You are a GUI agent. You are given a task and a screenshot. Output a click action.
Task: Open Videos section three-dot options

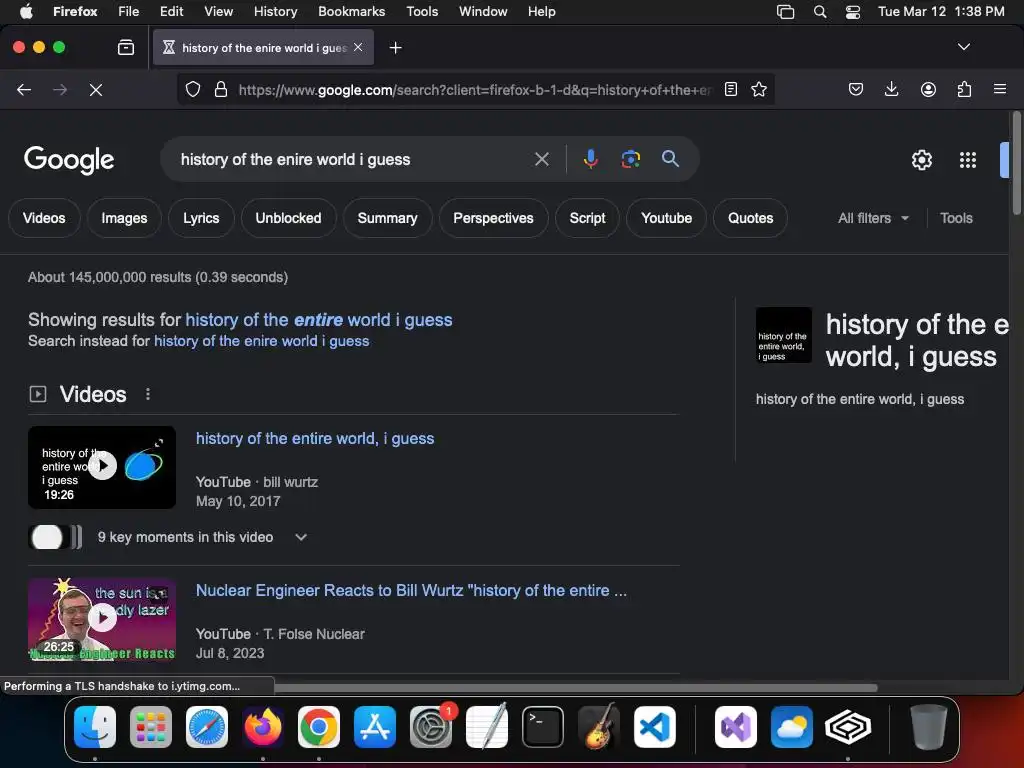coord(148,394)
